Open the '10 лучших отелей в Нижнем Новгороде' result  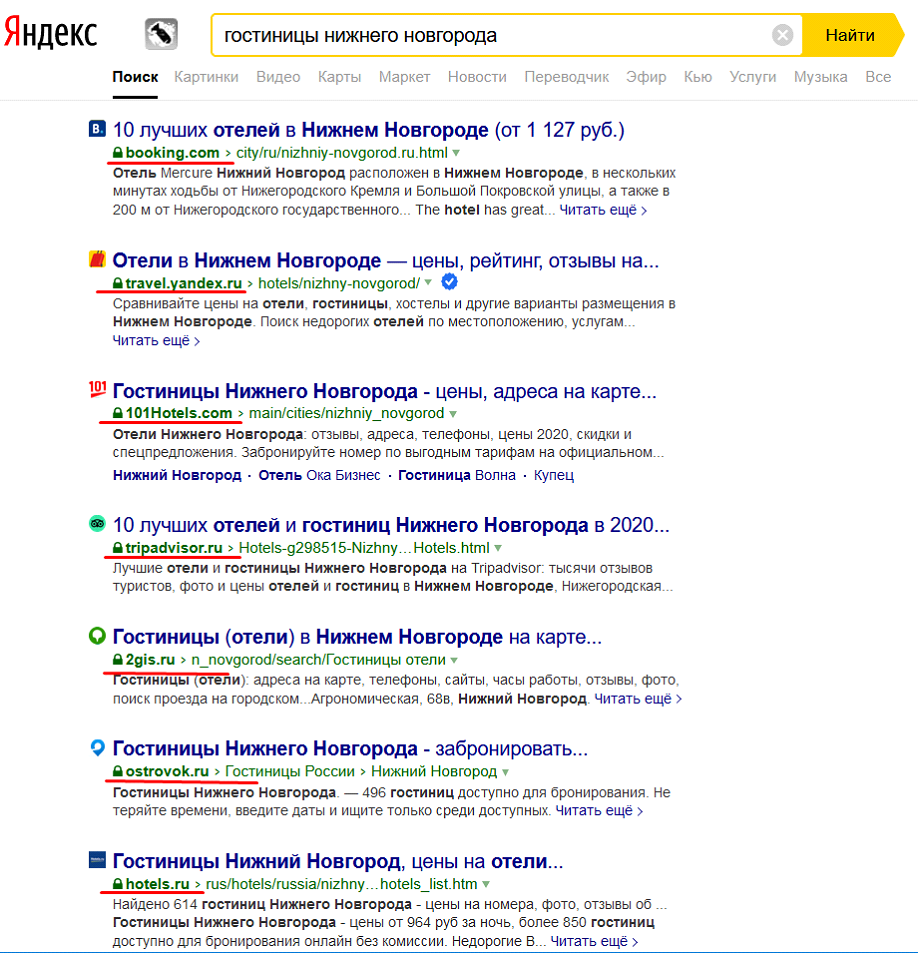368,130
